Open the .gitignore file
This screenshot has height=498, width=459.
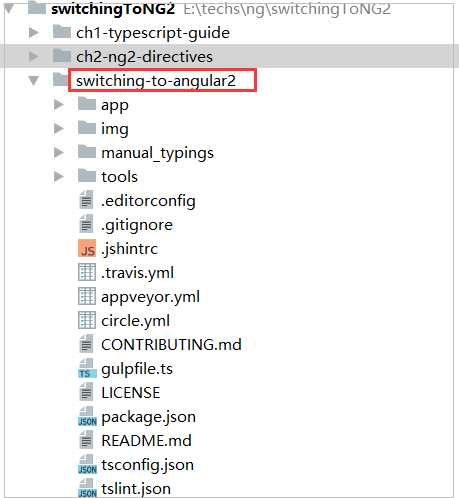click(137, 225)
